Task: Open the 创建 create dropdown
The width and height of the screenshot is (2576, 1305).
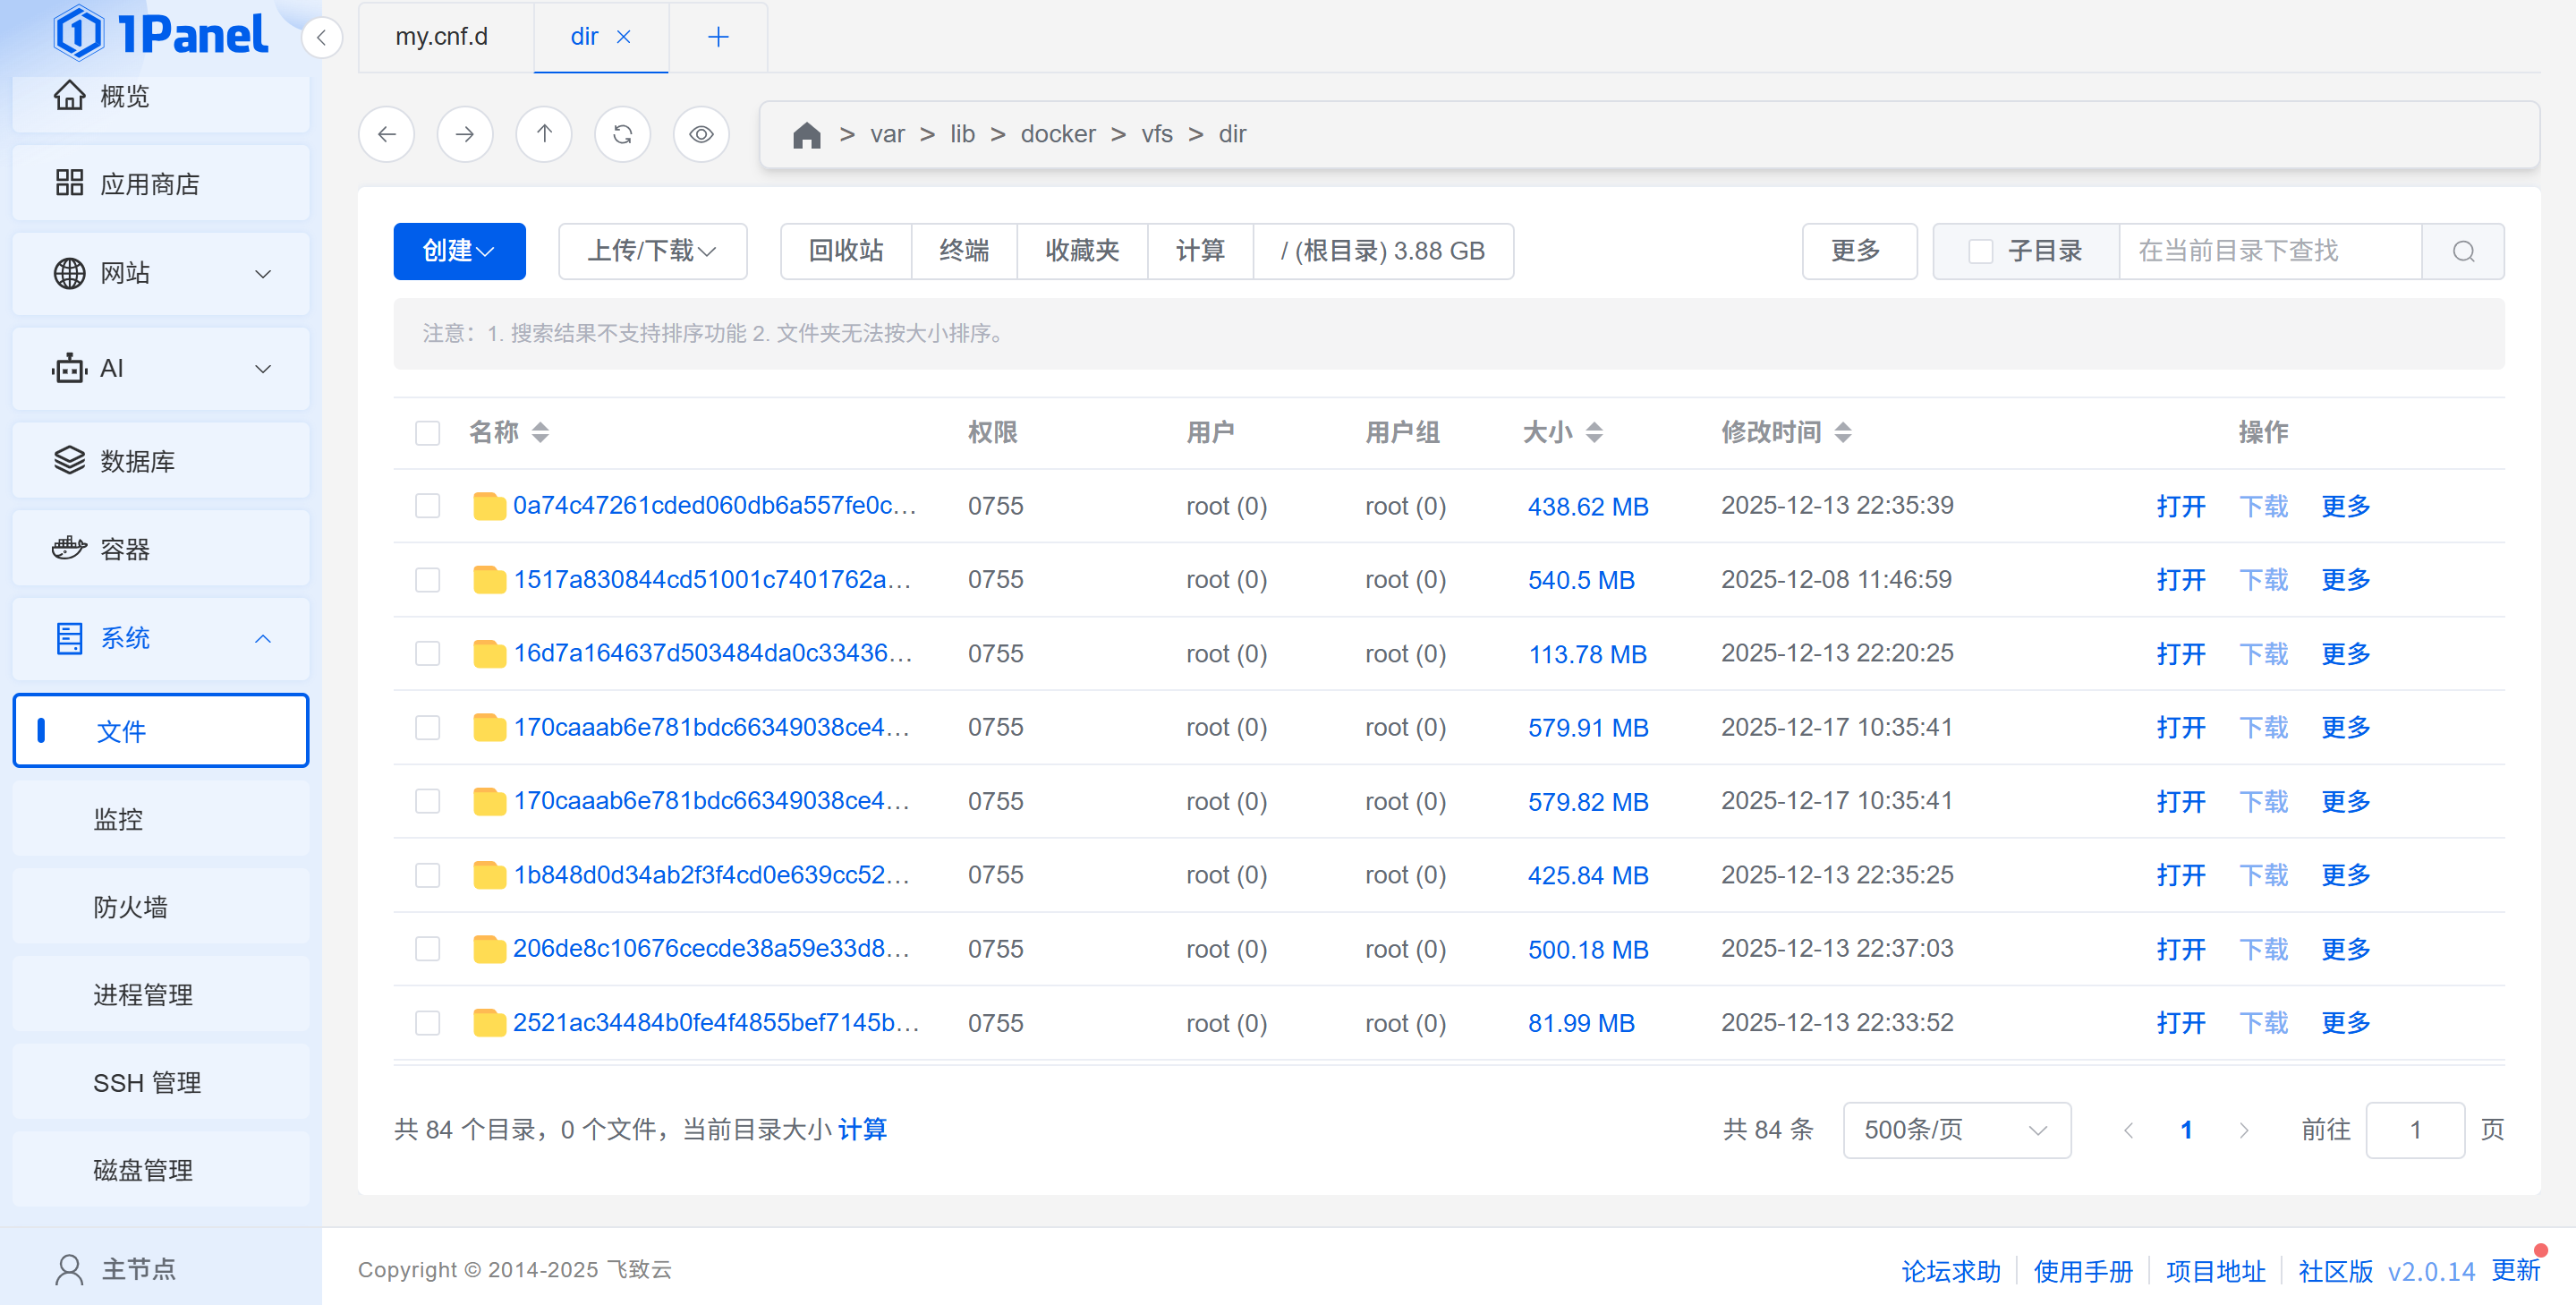Action: coord(459,251)
